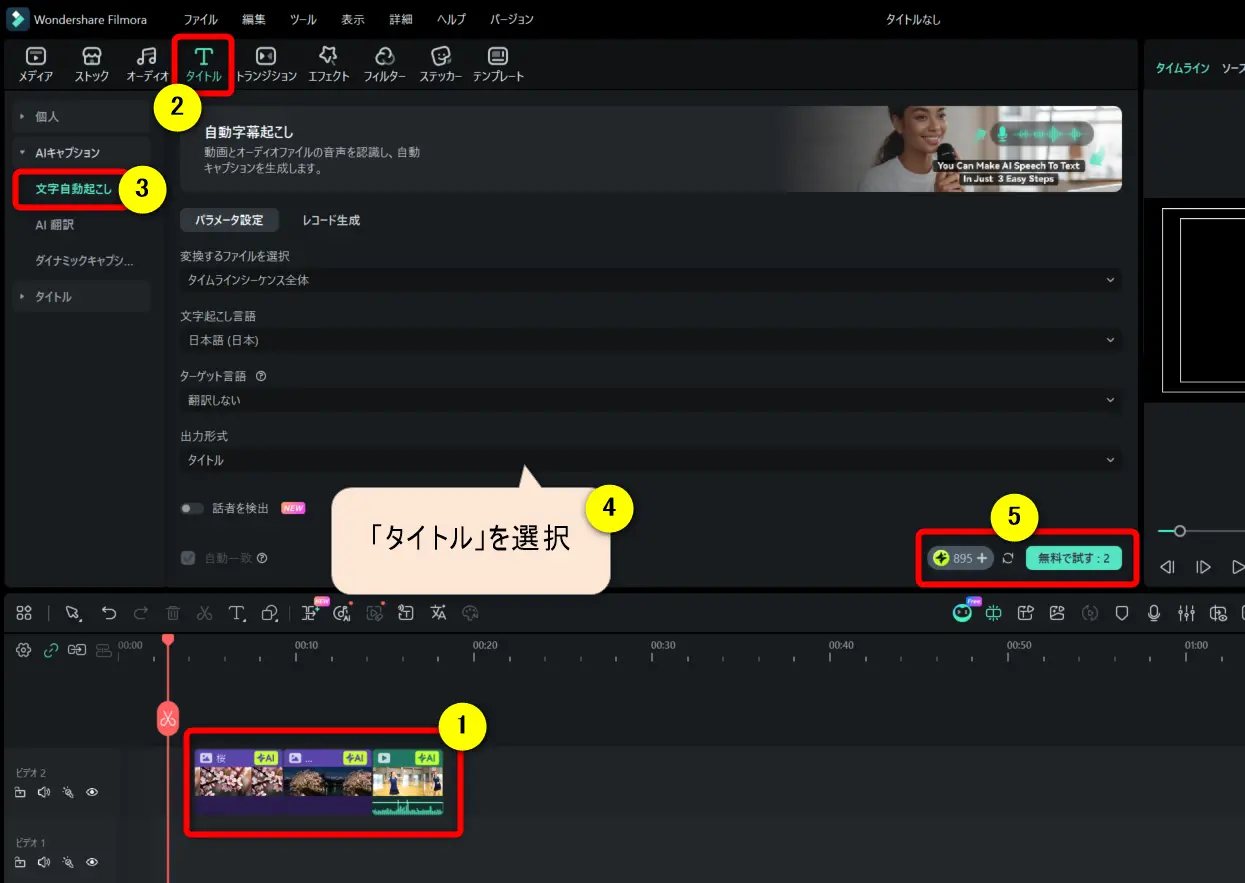Open the ステッカー panel
Viewport: 1245px width, 883px height.
[x=439, y=63]
